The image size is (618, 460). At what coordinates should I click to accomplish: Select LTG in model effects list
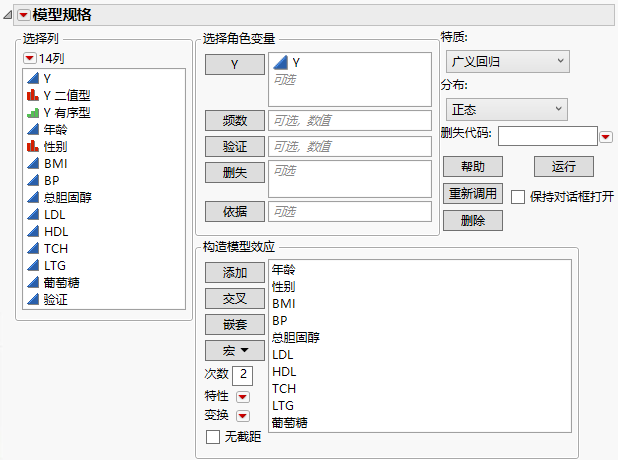click(x=283, y=405)
